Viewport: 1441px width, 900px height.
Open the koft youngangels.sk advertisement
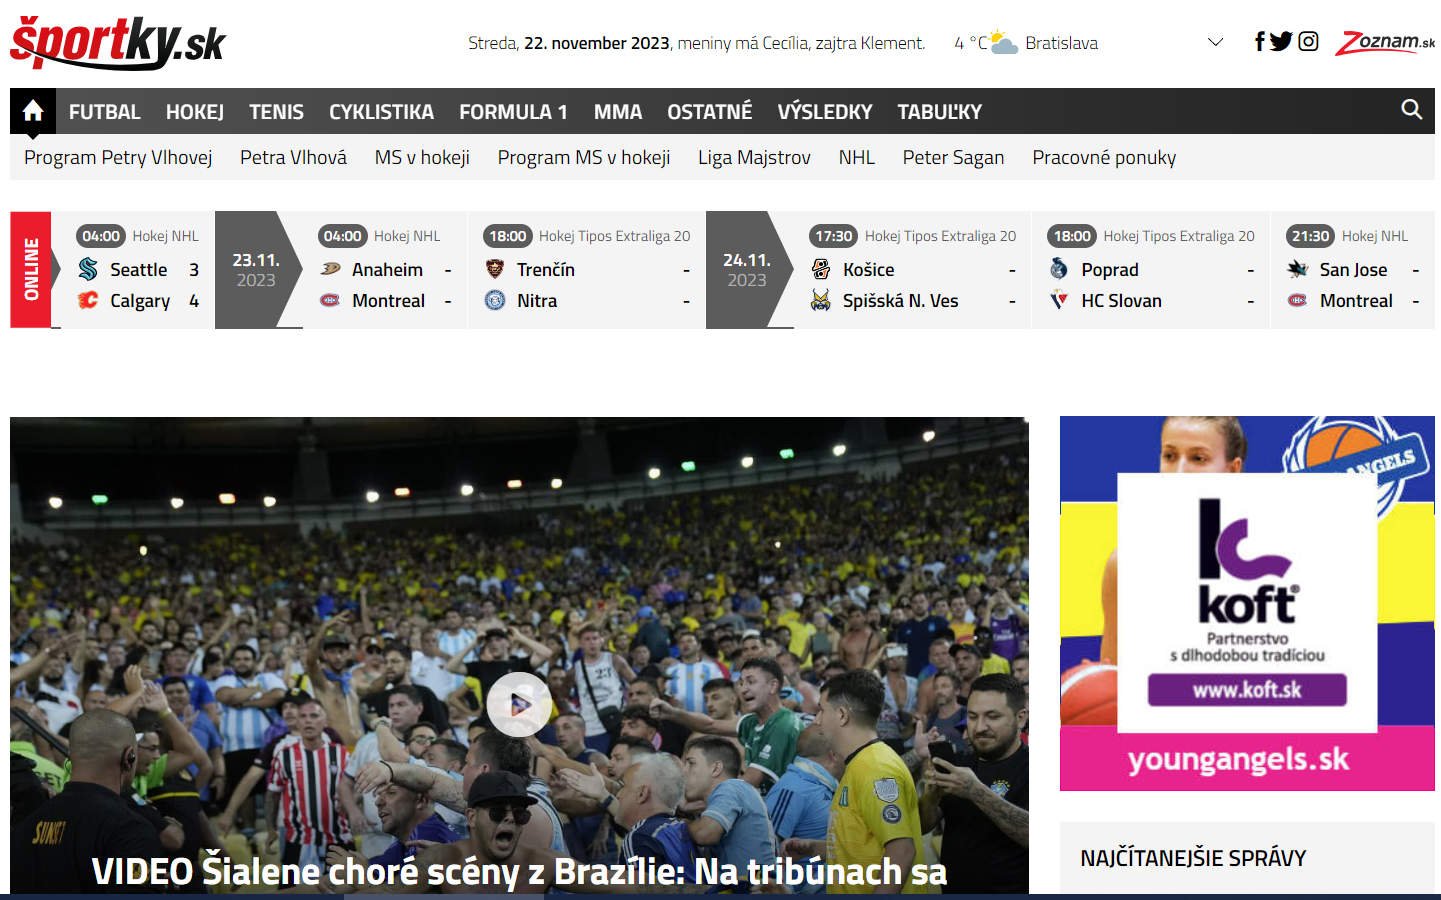point(1247,604)
